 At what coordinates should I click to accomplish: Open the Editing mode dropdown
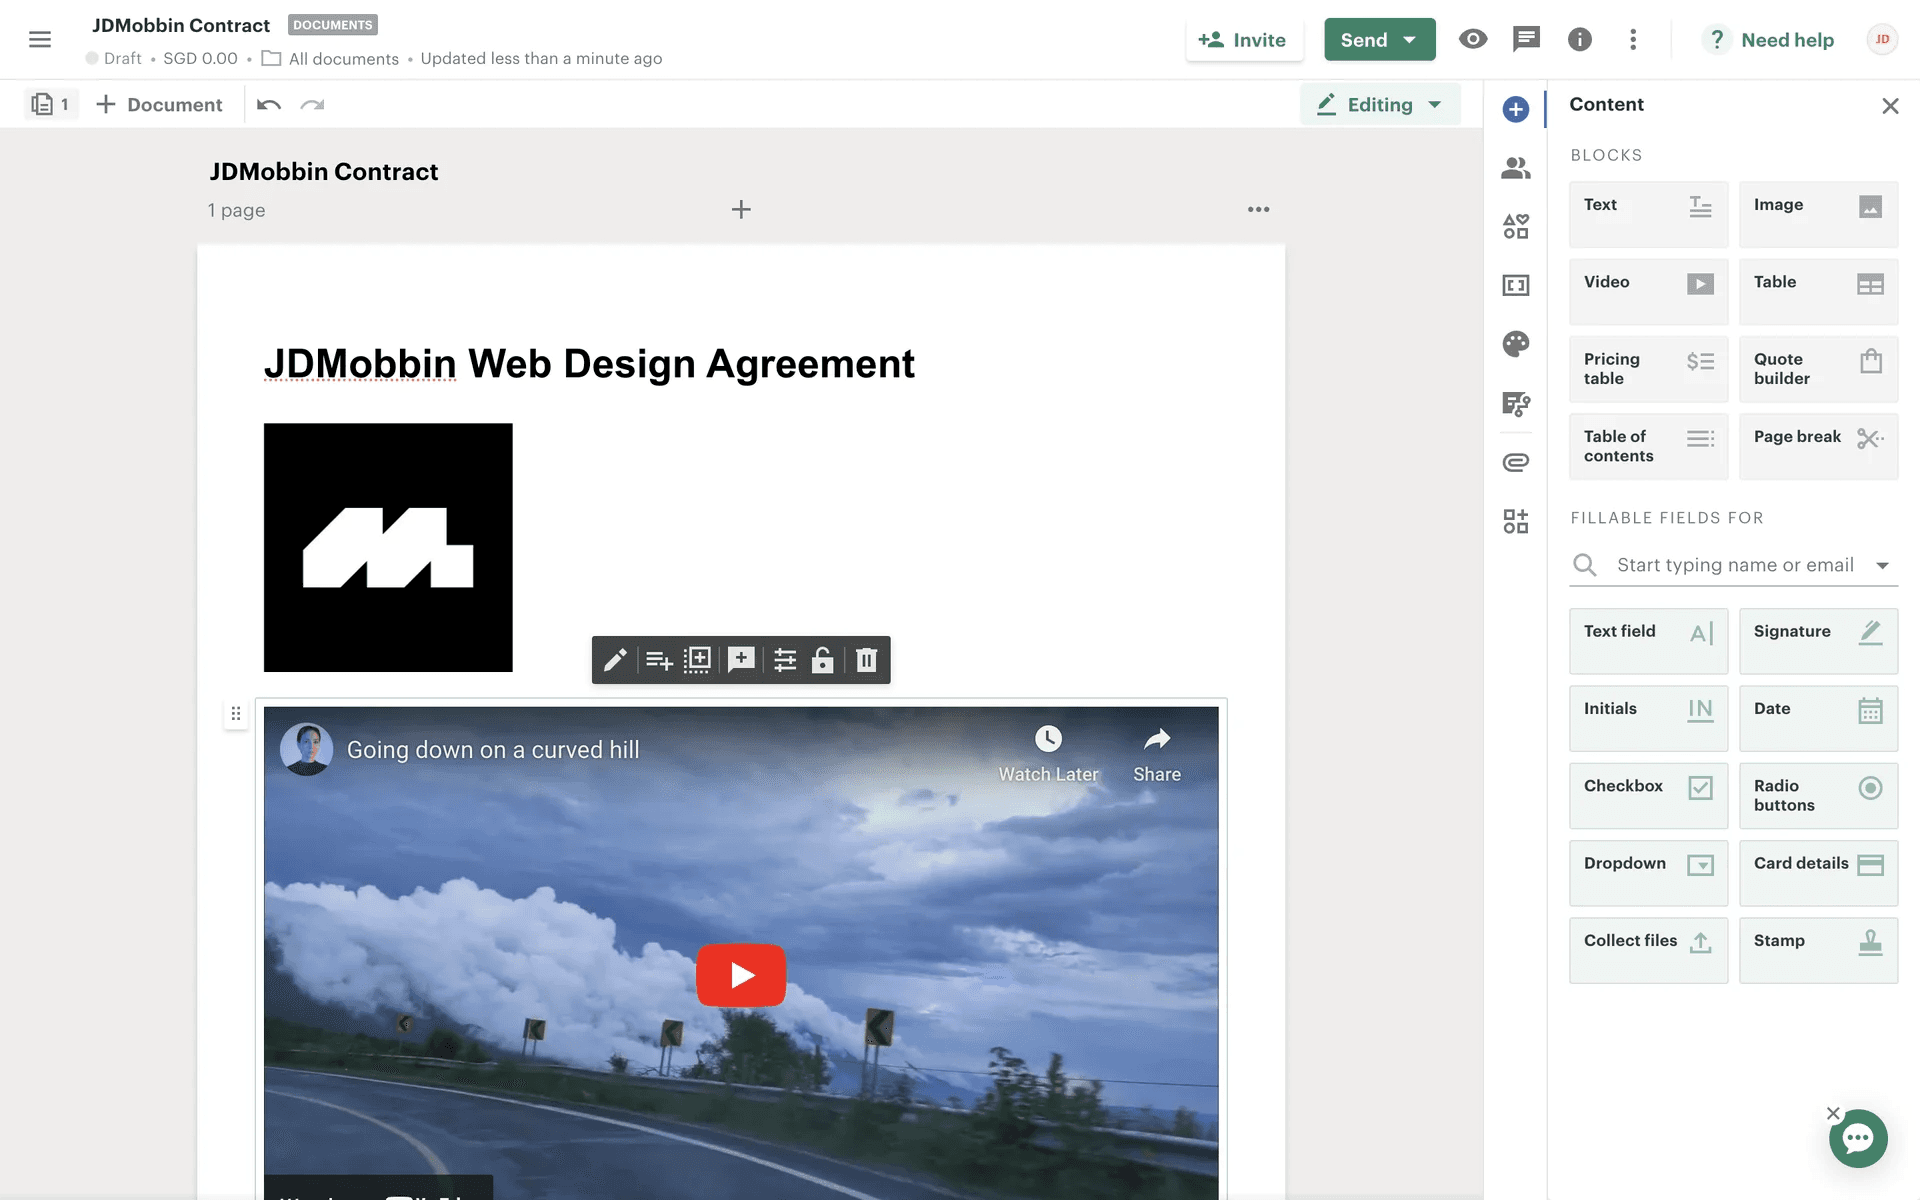point(1380,105)
